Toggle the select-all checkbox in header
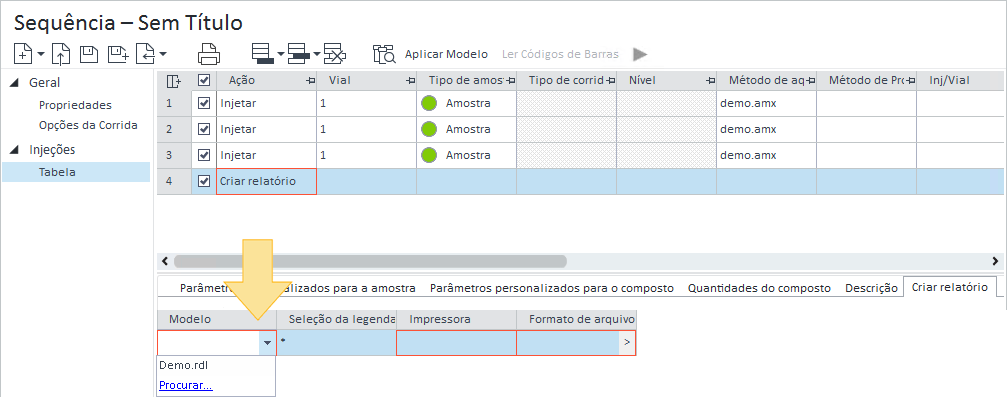 coord(204,81)
